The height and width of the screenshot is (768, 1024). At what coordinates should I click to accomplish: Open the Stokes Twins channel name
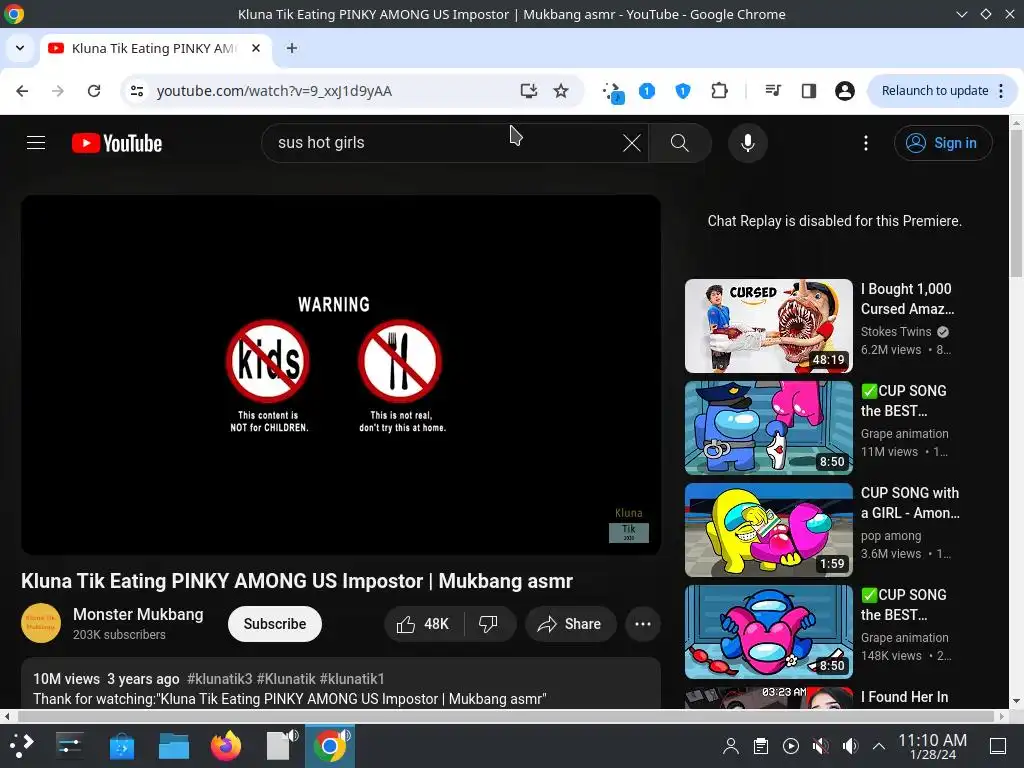[896, 332]
